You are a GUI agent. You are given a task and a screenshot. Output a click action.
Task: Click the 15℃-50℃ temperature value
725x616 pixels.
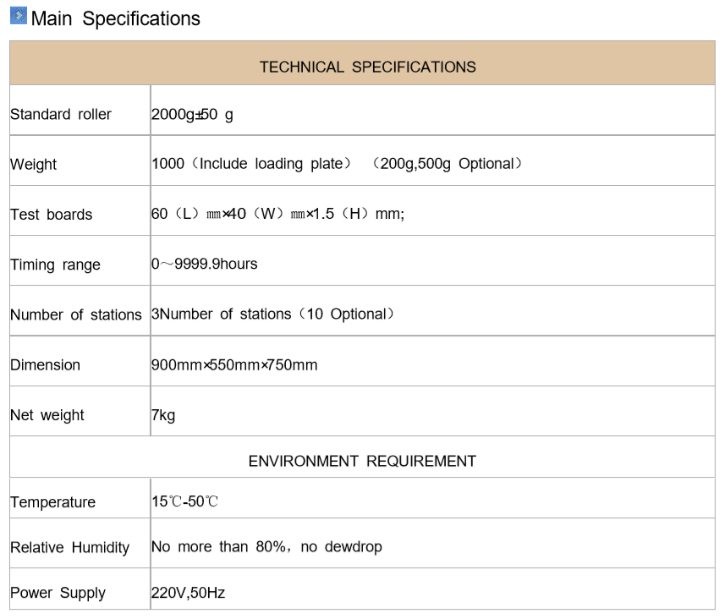(184, 501)
